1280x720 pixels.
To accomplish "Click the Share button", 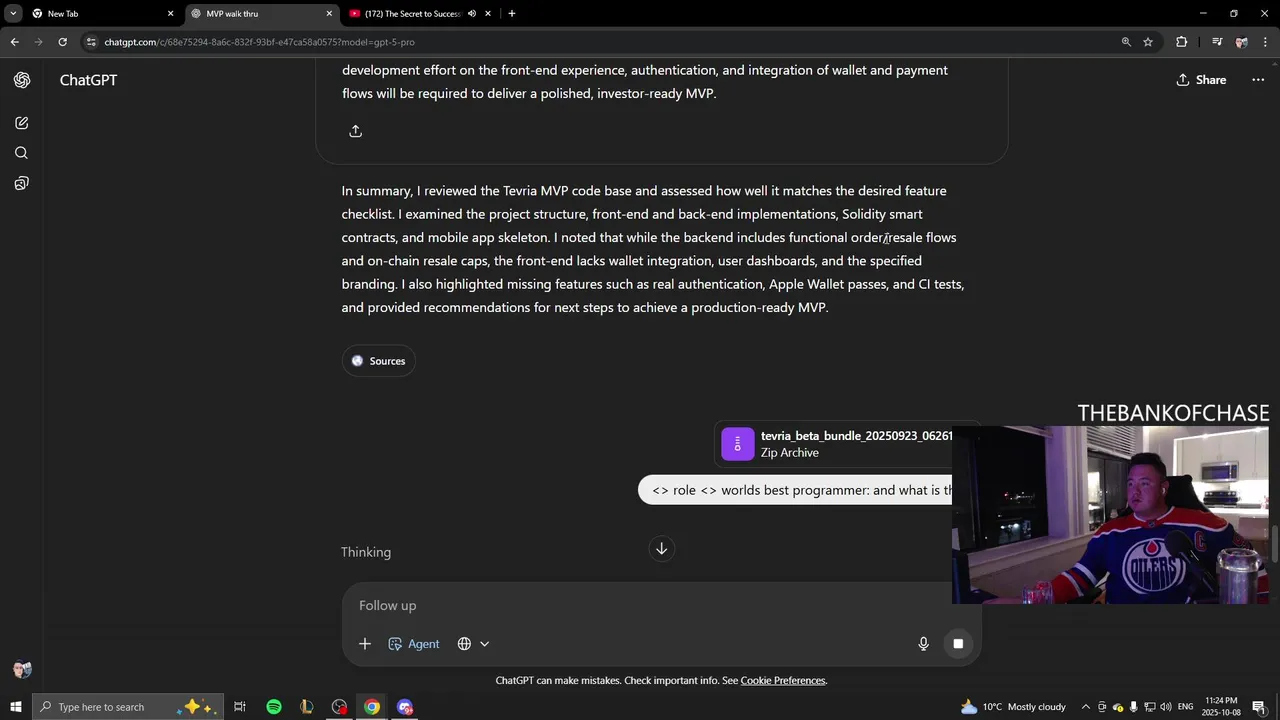I will 1201,80.
